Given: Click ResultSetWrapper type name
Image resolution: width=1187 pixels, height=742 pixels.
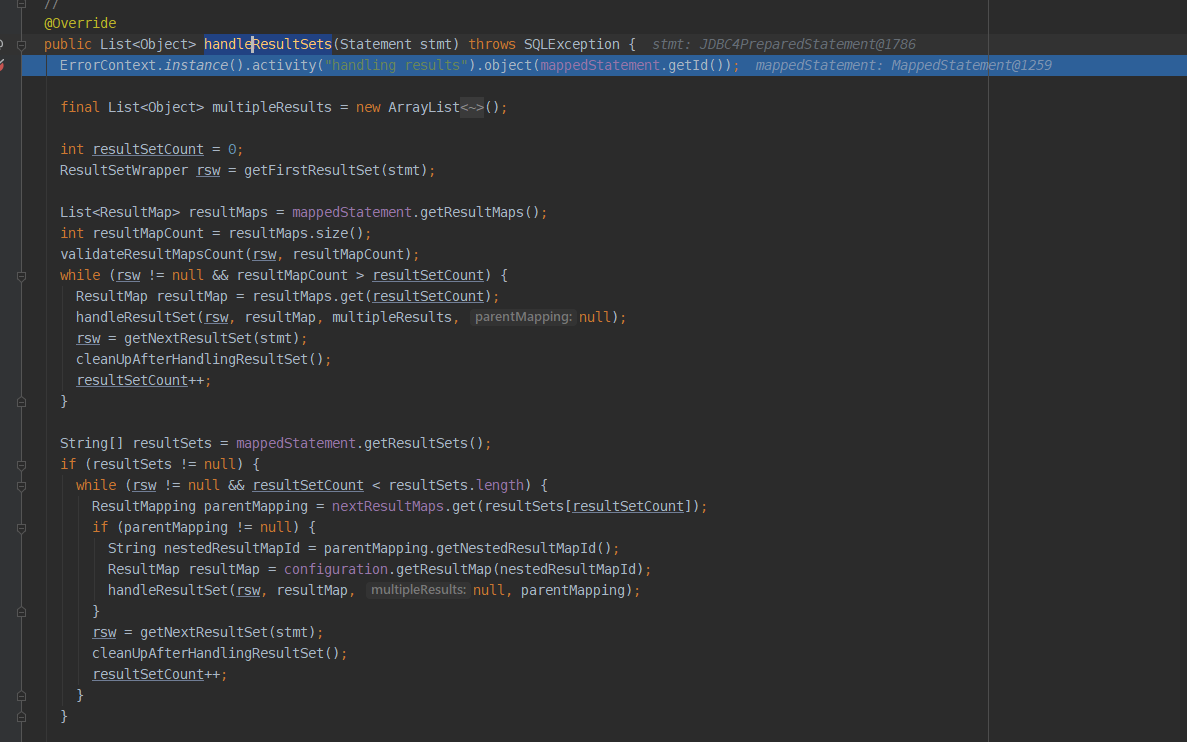Looking at the screenshot, I should point(123,170).
